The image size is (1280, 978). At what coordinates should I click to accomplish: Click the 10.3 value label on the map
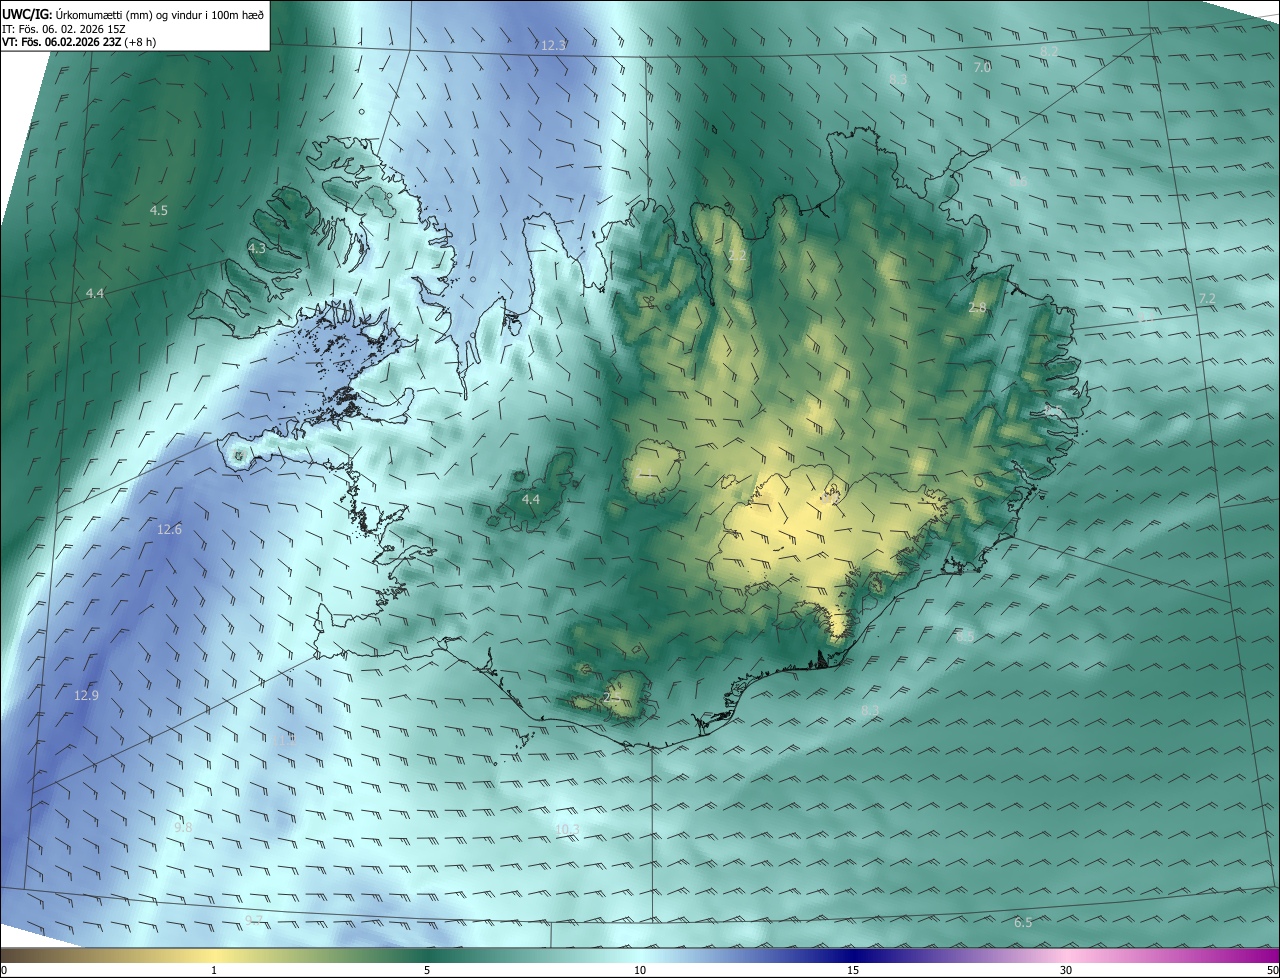567,830
